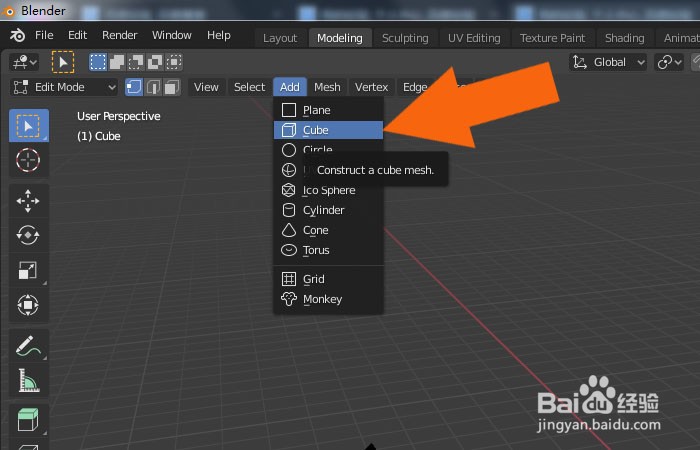This screenshot has width=700, height=450.
Task: Add a Plane mesh from menu
Action: [329, 110]
